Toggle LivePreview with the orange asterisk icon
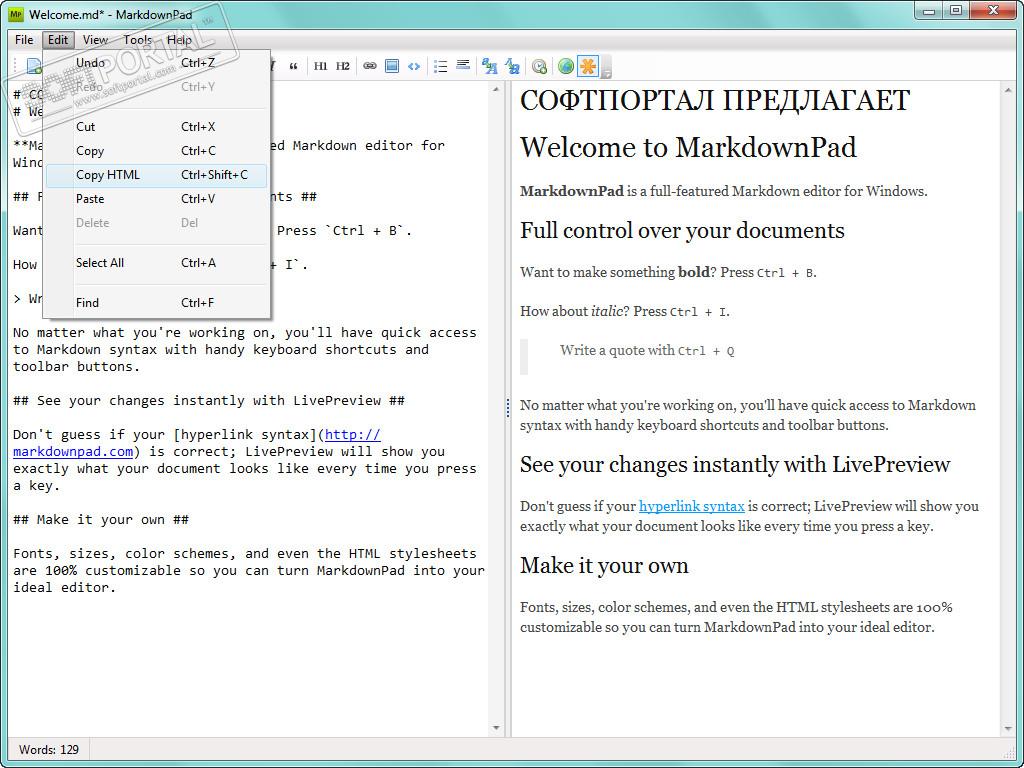This screenshot has height=768, width=1024. 588,66
